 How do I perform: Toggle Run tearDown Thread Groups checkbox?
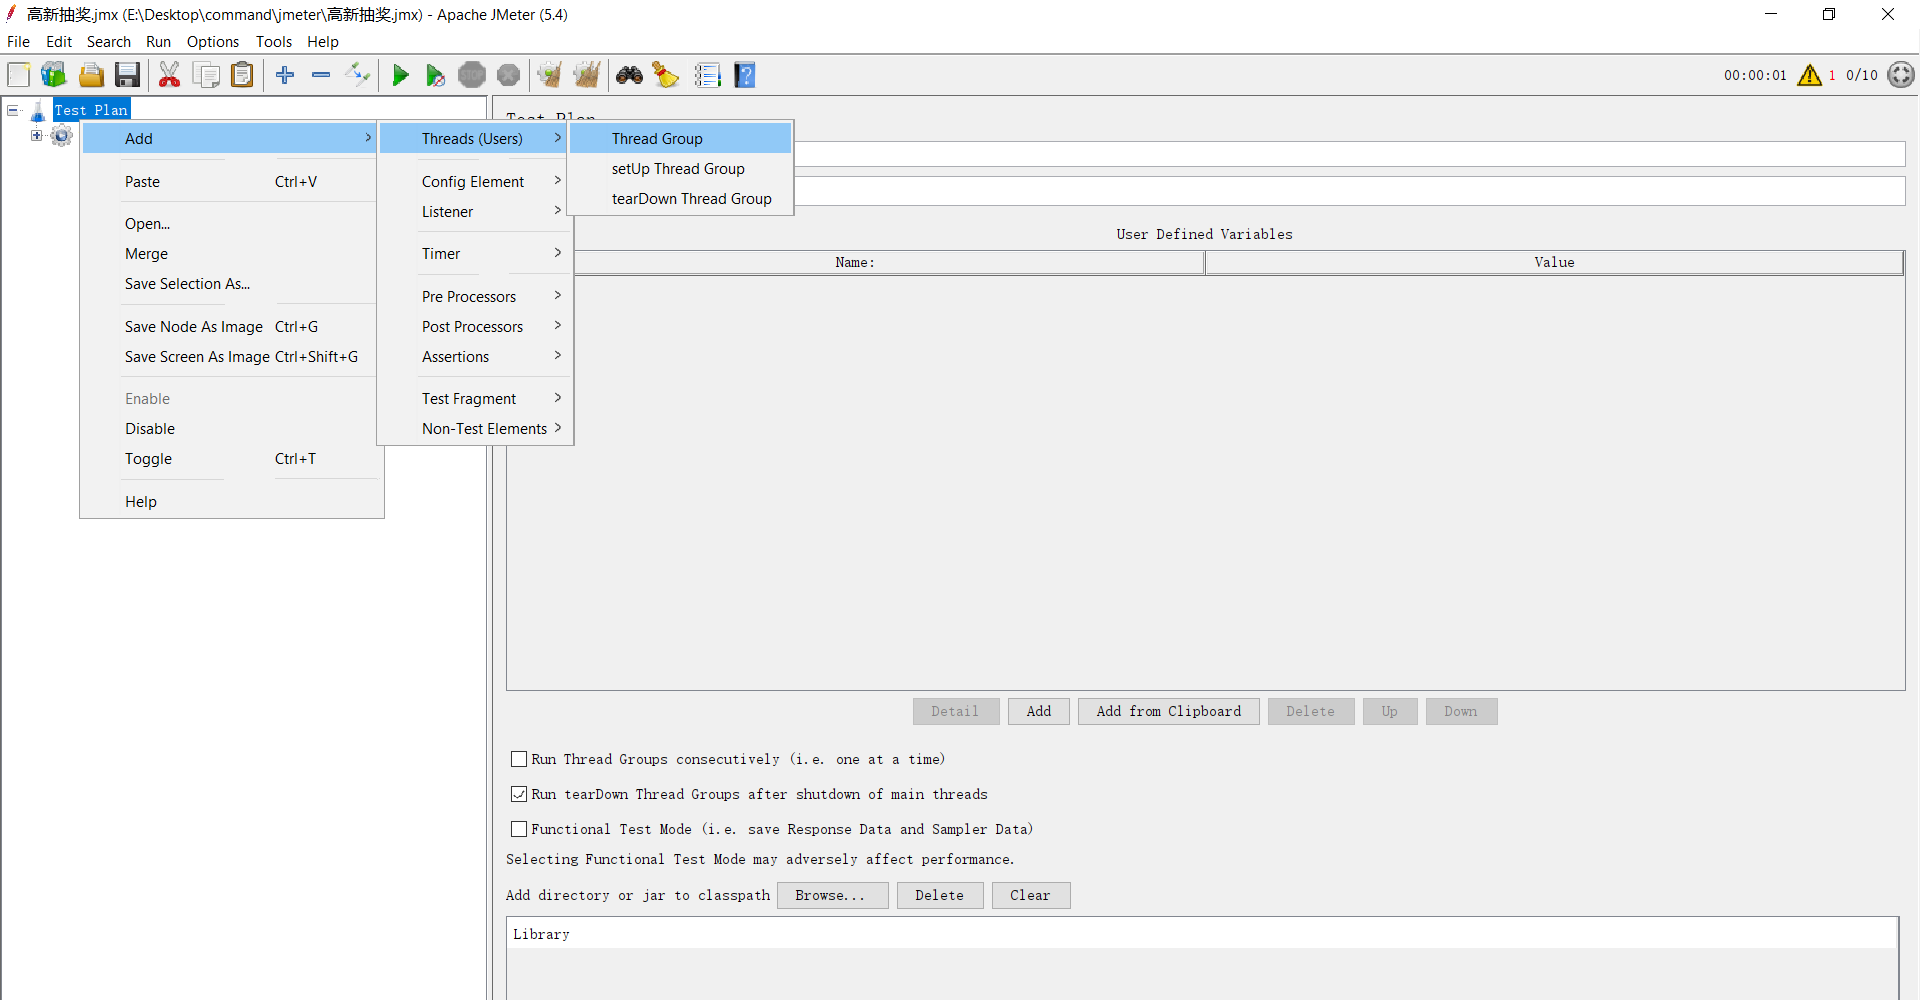coord(519,795)
